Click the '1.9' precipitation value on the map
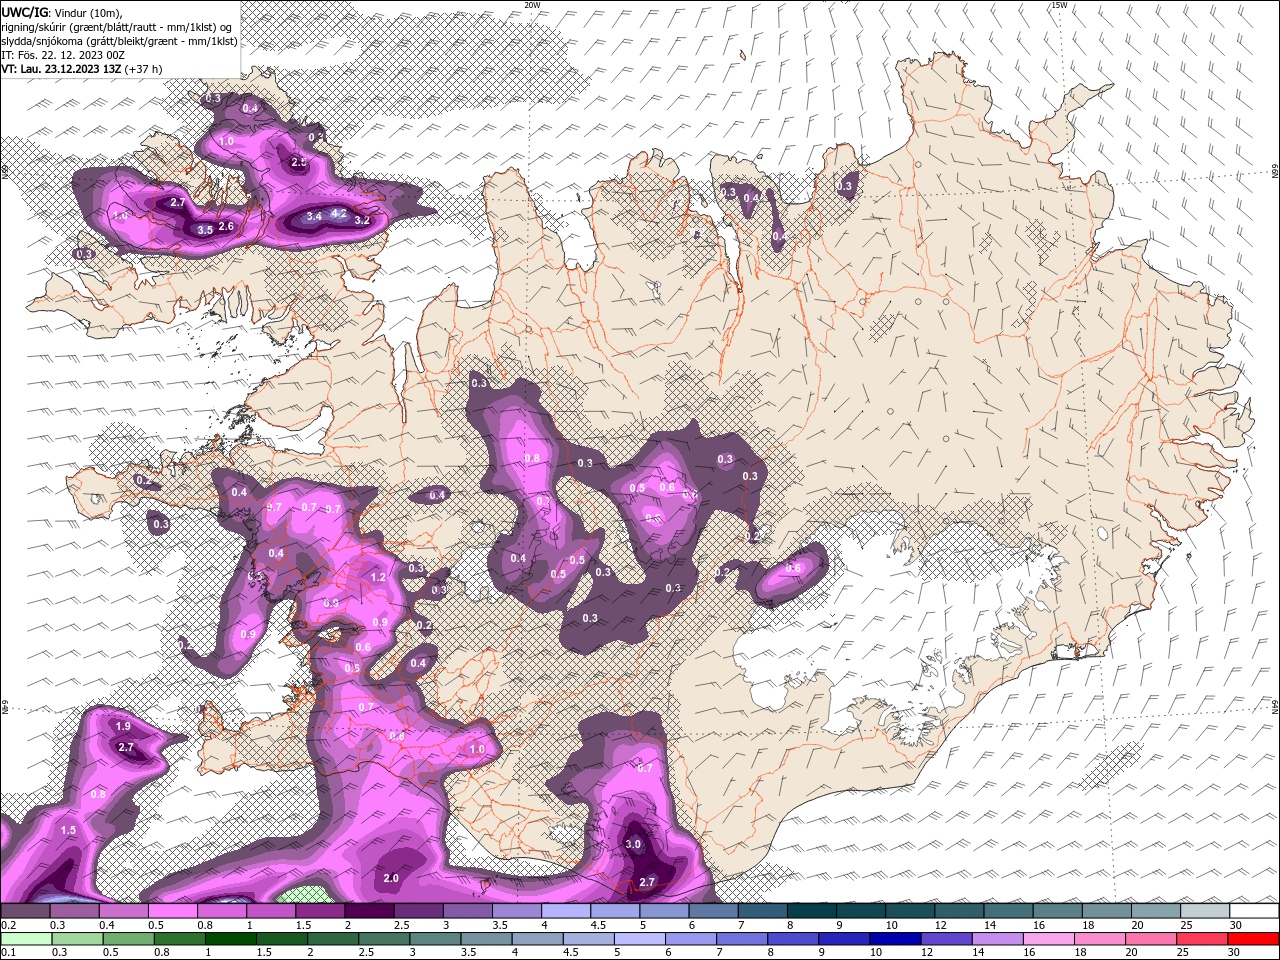 [x=123, y=726]
